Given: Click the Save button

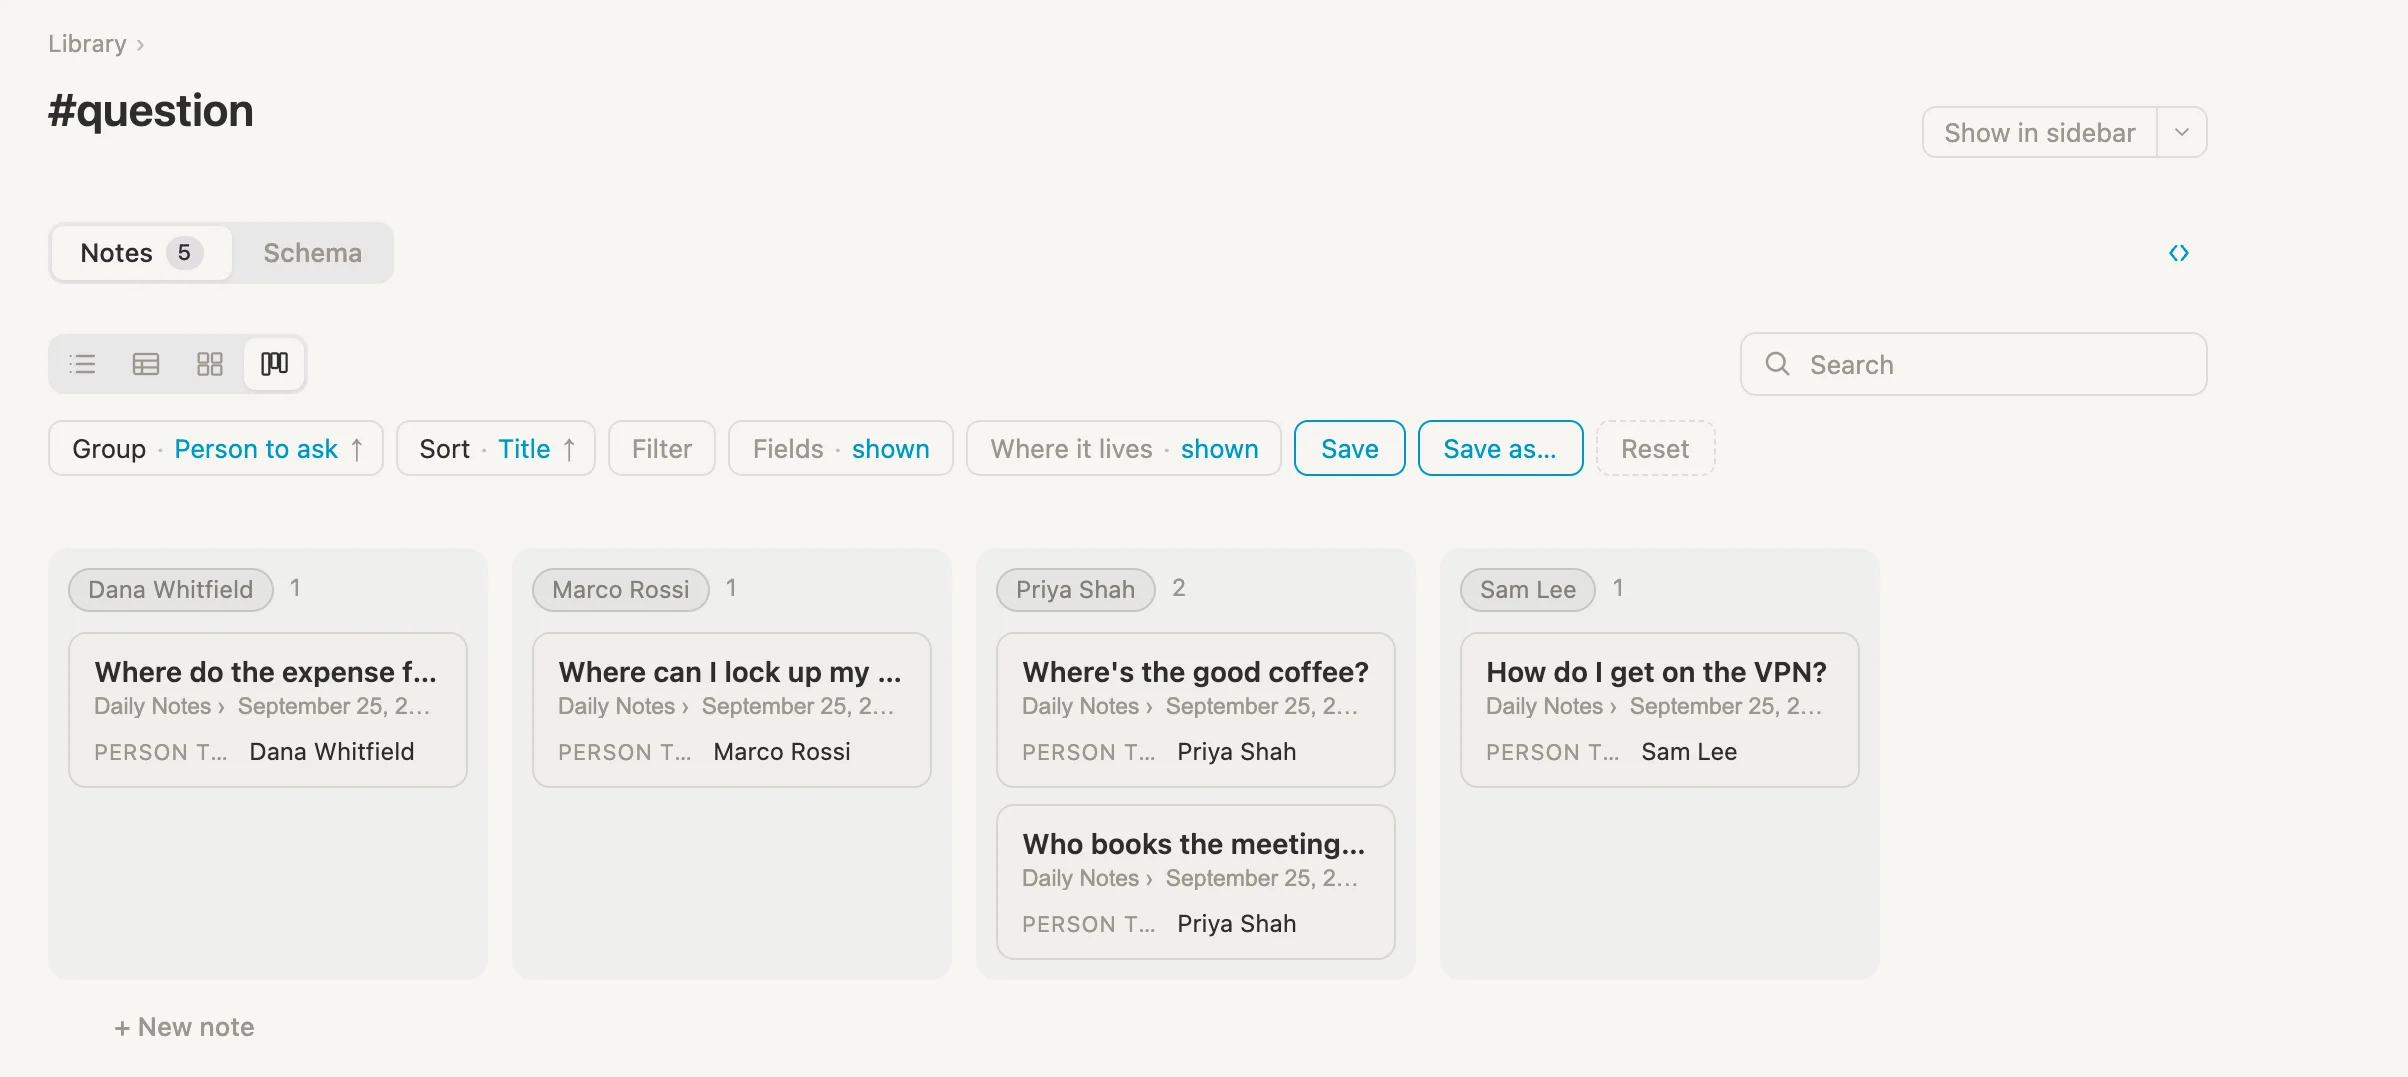Looking at the screenshot, I should click(1350, 449).
